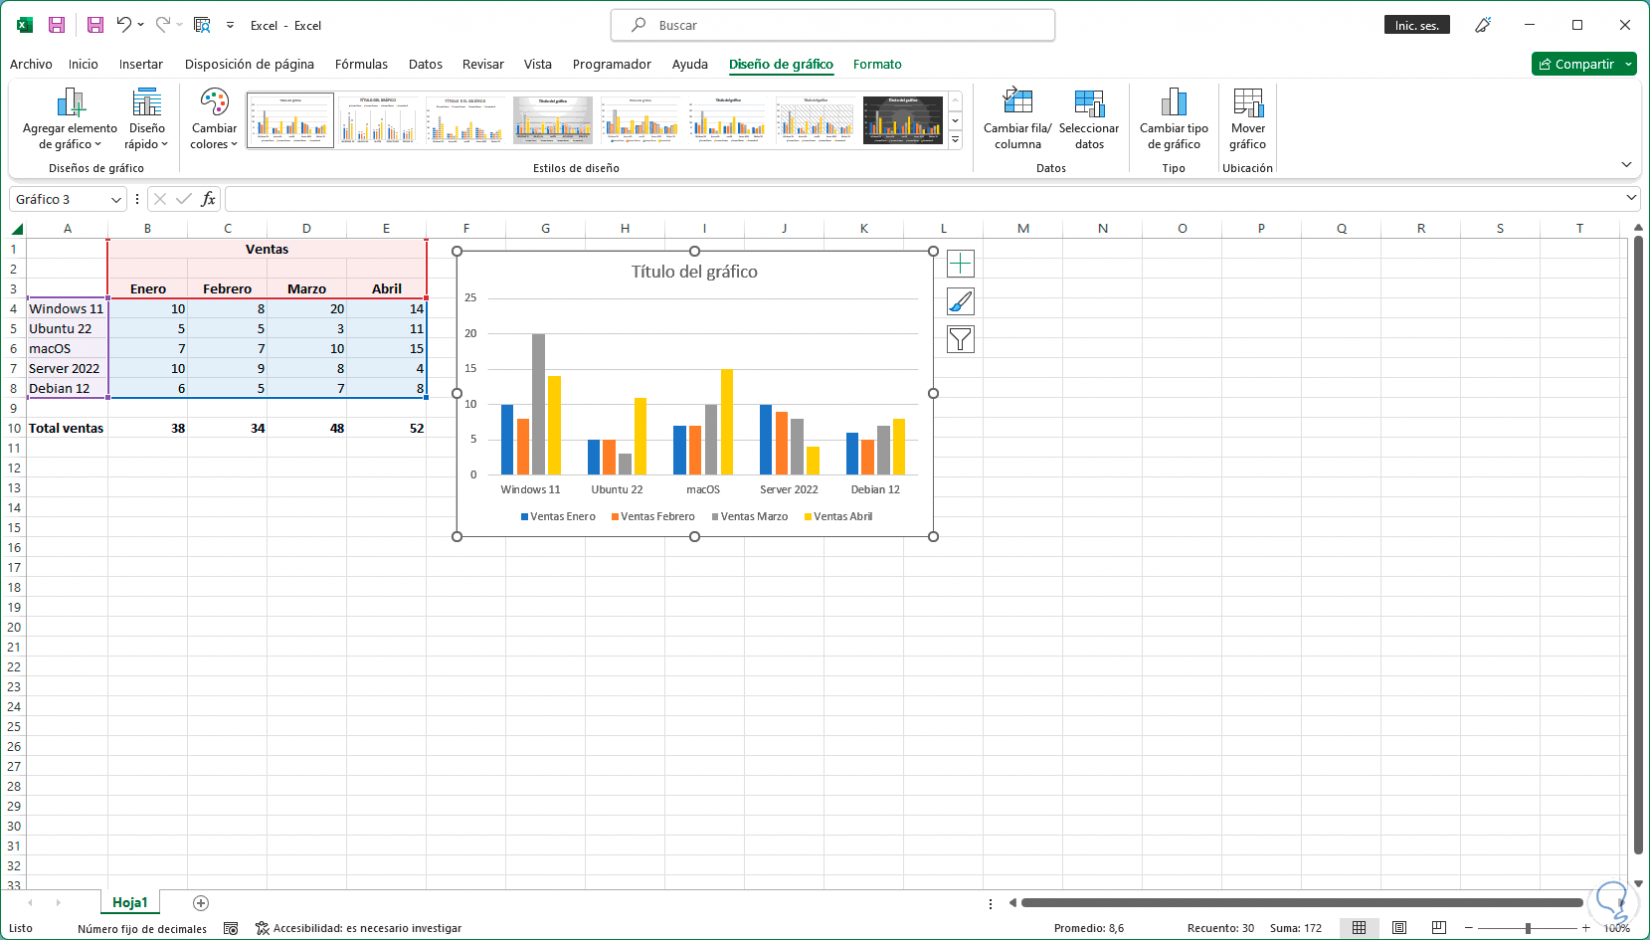Expand the formula bar

1631,198
